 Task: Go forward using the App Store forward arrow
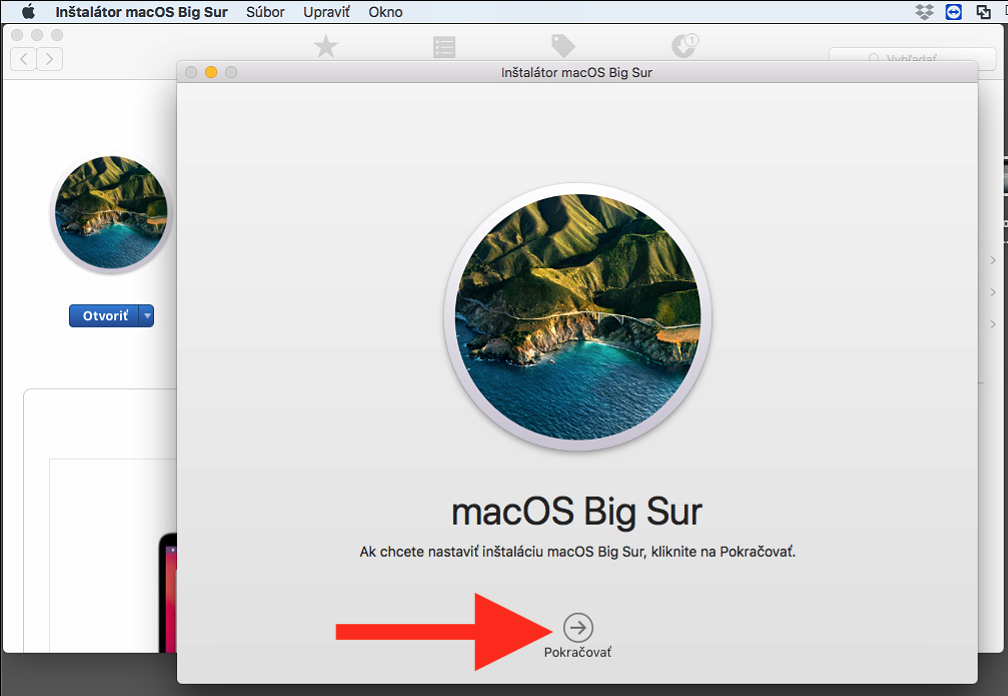[49, 59]
